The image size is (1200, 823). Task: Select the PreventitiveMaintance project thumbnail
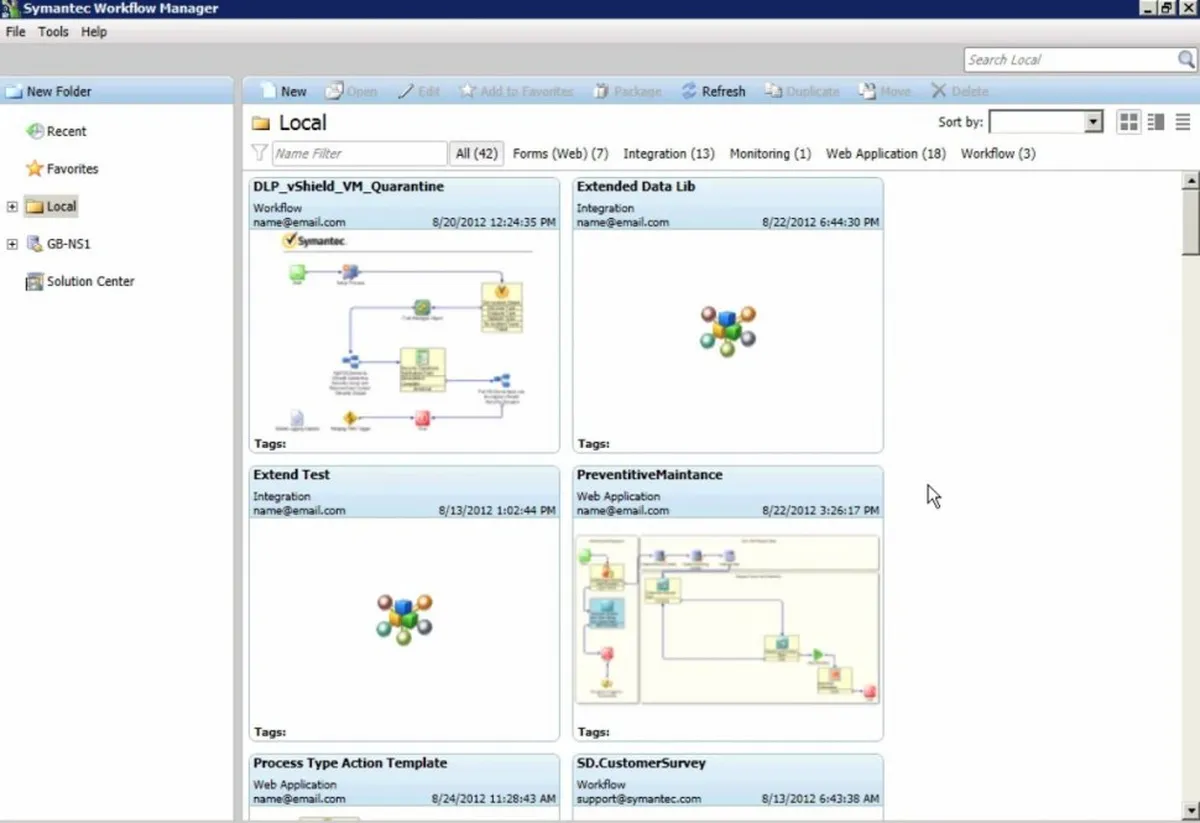(x=728, y=620)
